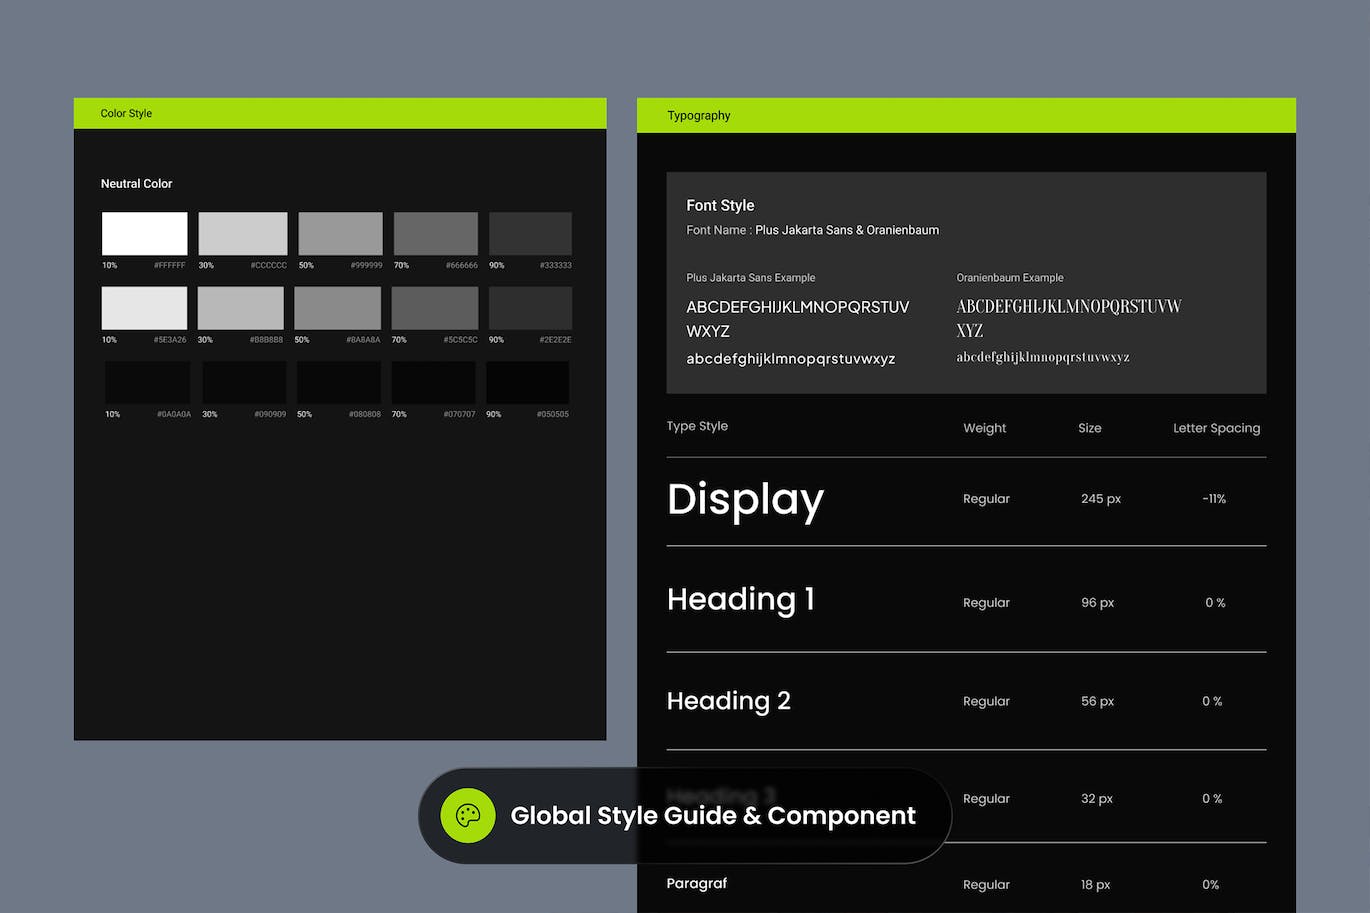Pick the #5C5C5C swatch
This screenshot has height=913, width=1370.
[435, 308]
